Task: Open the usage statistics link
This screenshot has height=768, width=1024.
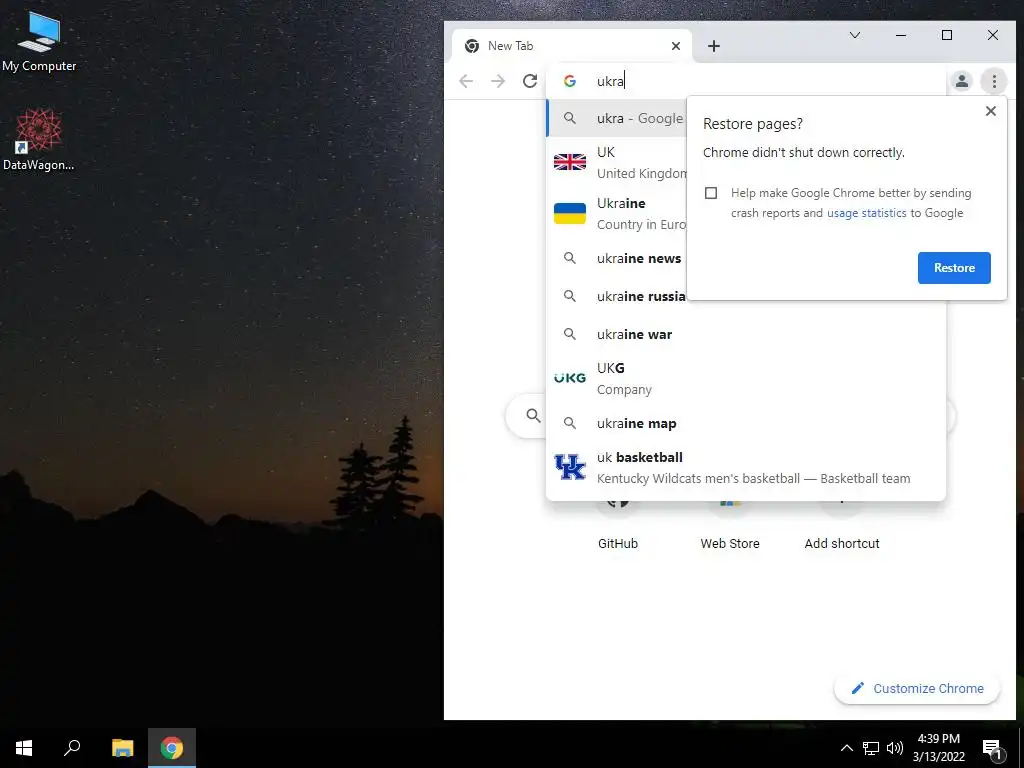Action: click(x=867, y=213)
